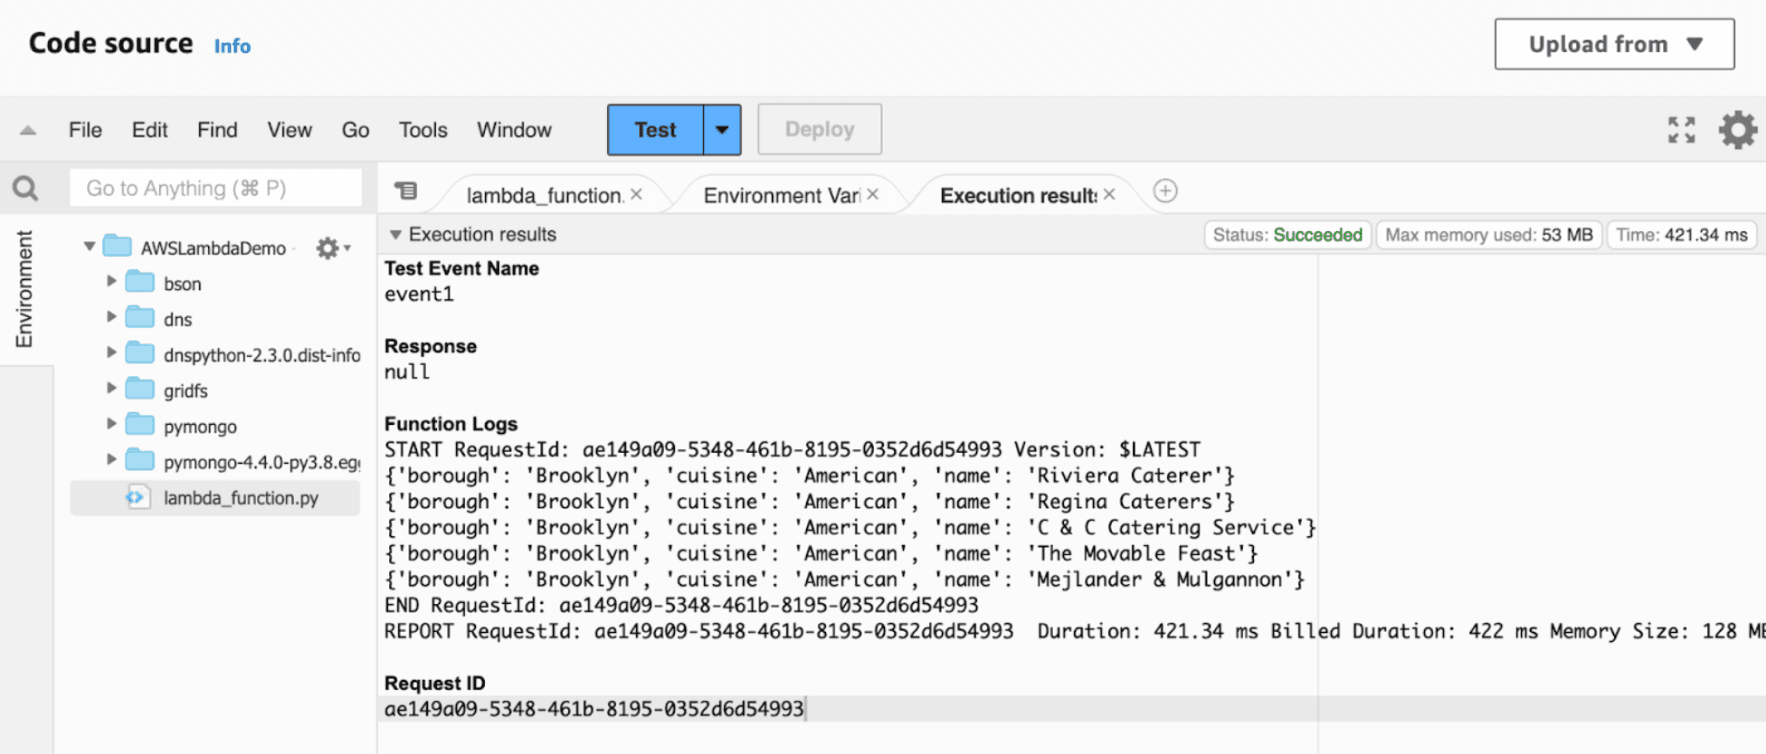Close the Execution results tab
The height and width of the screenshot is (754, 1766).
click(1109, 195)
